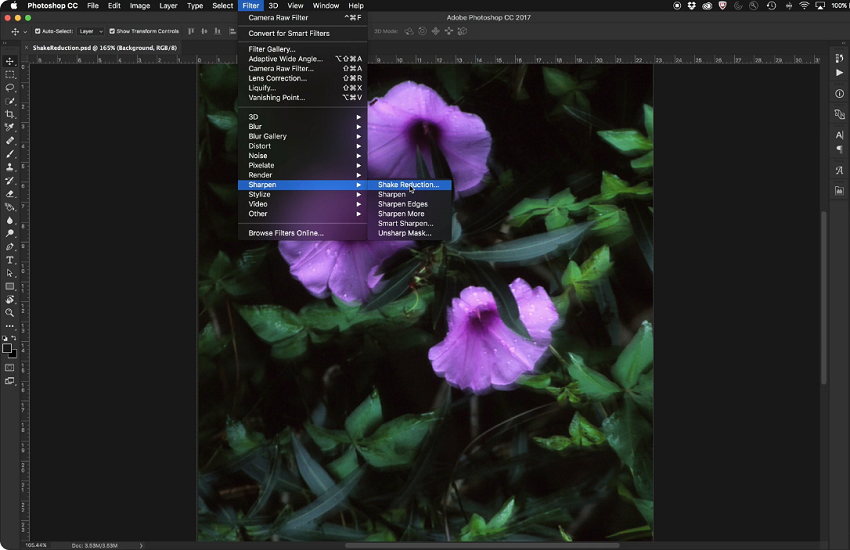Select the Rectangle shape tool
This screenshot has height=550, width=850.
[x=10, y=287]
